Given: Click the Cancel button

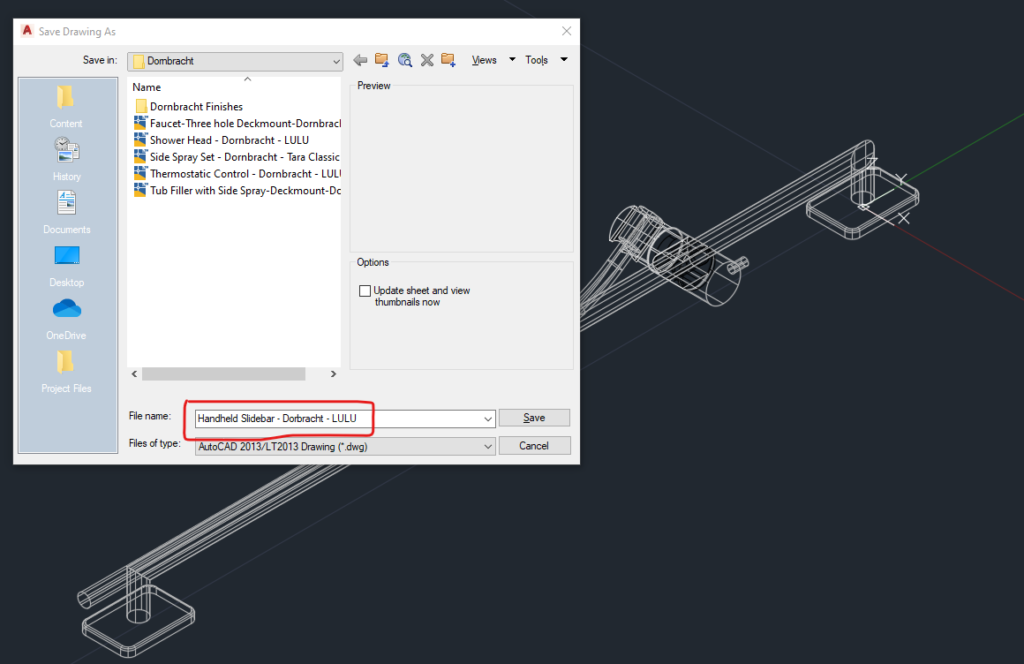Looking at the screenshot, I should click(534, 446).
